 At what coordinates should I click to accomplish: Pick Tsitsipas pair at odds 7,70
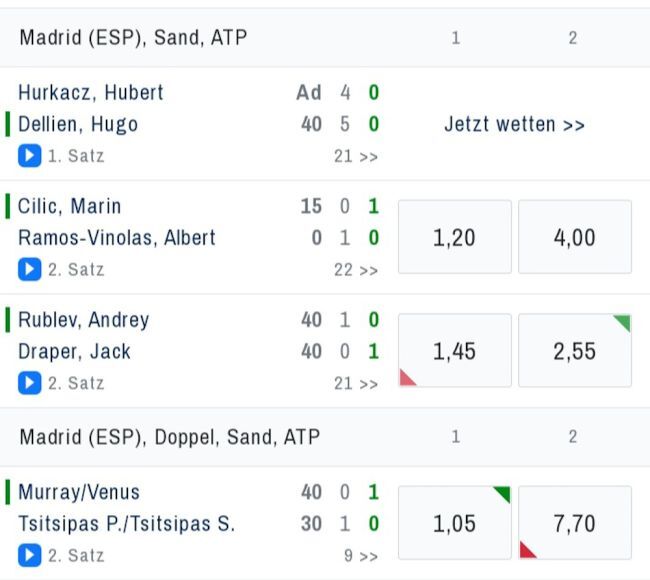(574, 523)
